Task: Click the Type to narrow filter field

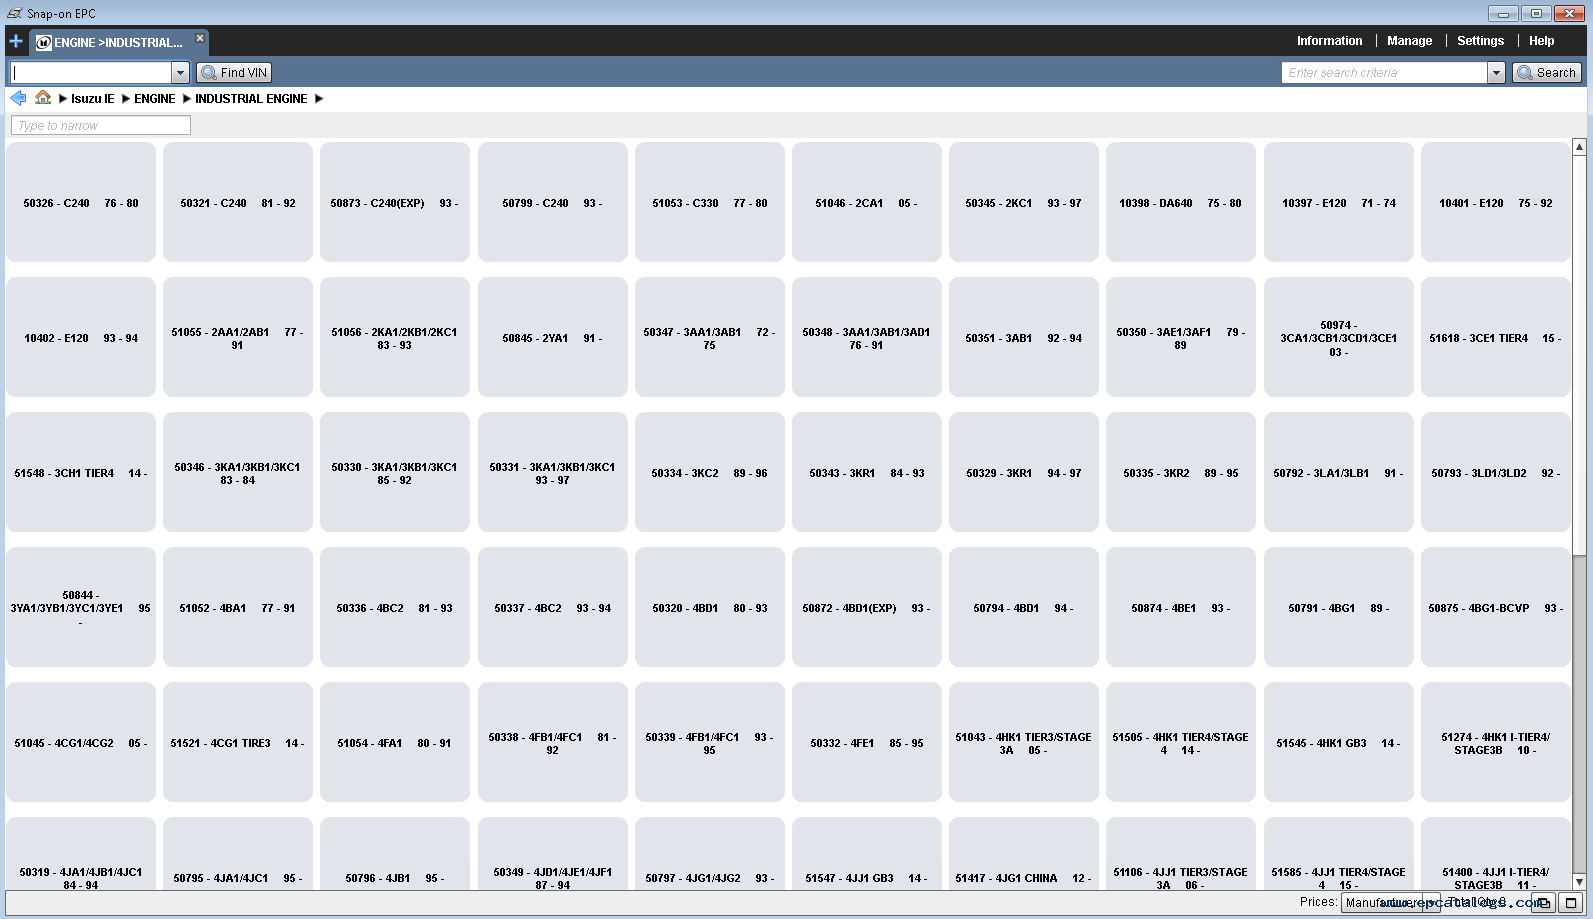Action: click(x=100, y=125)
